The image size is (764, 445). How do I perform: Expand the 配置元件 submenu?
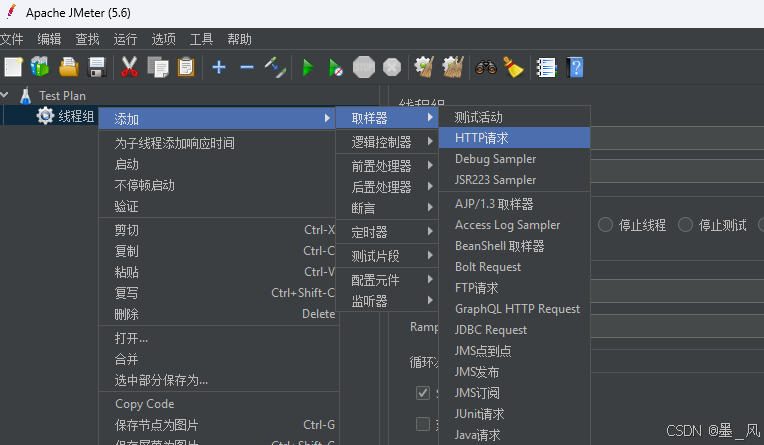point(387,280)
